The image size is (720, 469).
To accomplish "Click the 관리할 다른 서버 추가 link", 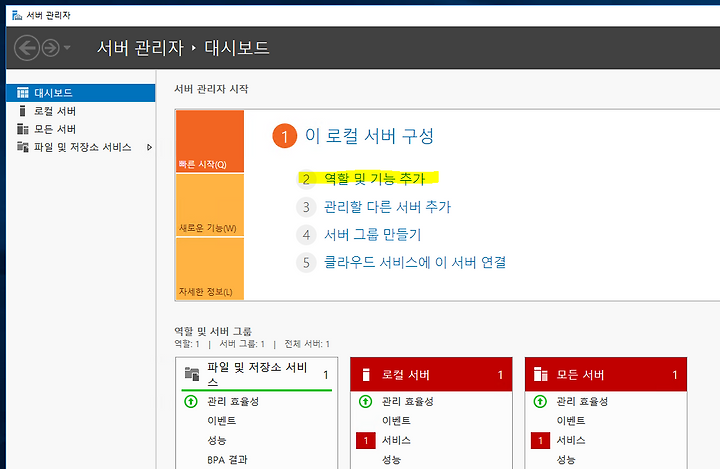I will 388,207.
